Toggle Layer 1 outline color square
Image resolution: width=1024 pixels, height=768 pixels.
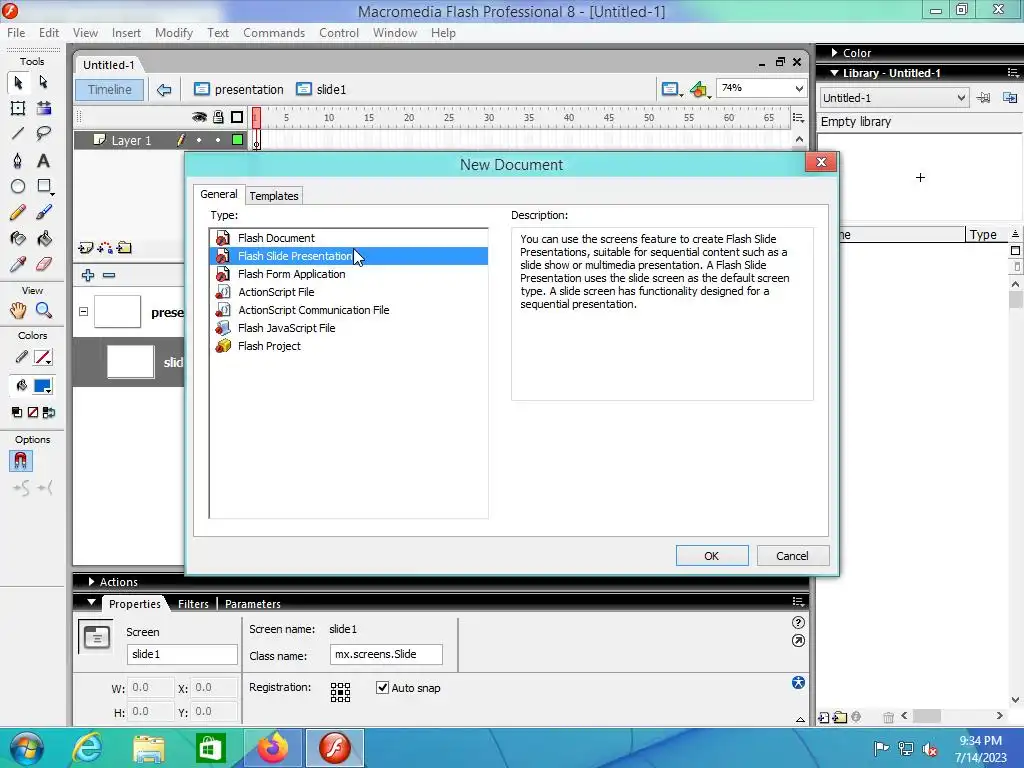tap(238, 140)
